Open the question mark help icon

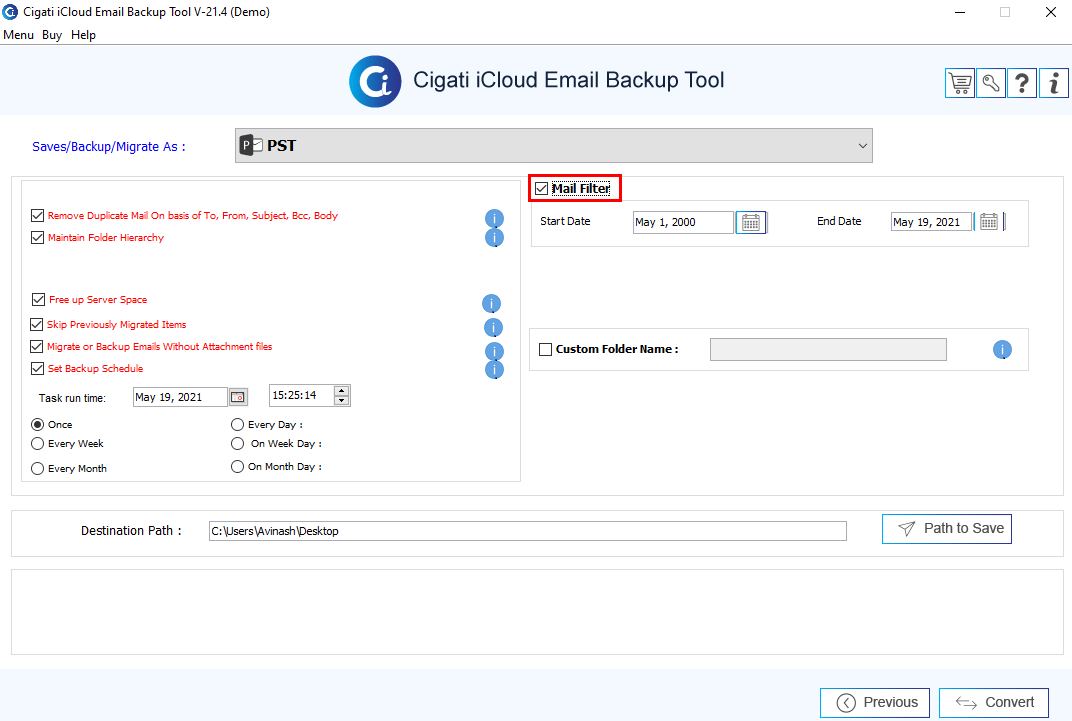pos(1022,83)
